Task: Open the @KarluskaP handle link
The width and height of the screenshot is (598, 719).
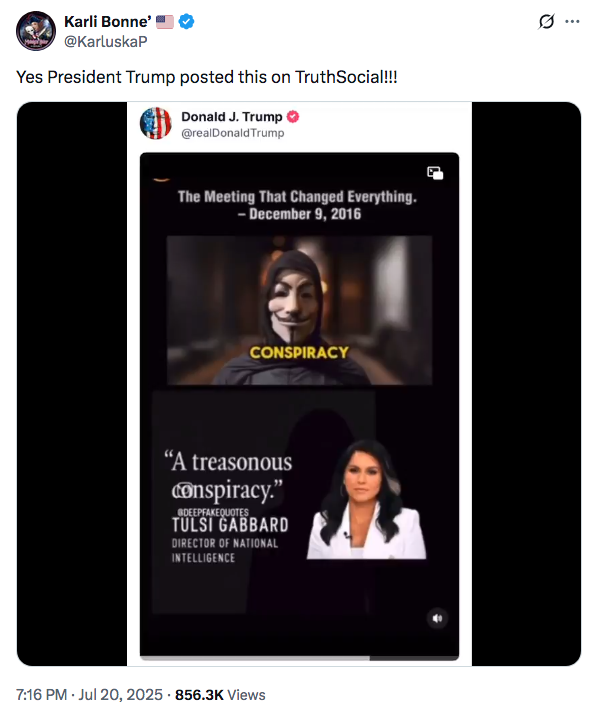Action: pyautogui.click(x=106, y=42)
